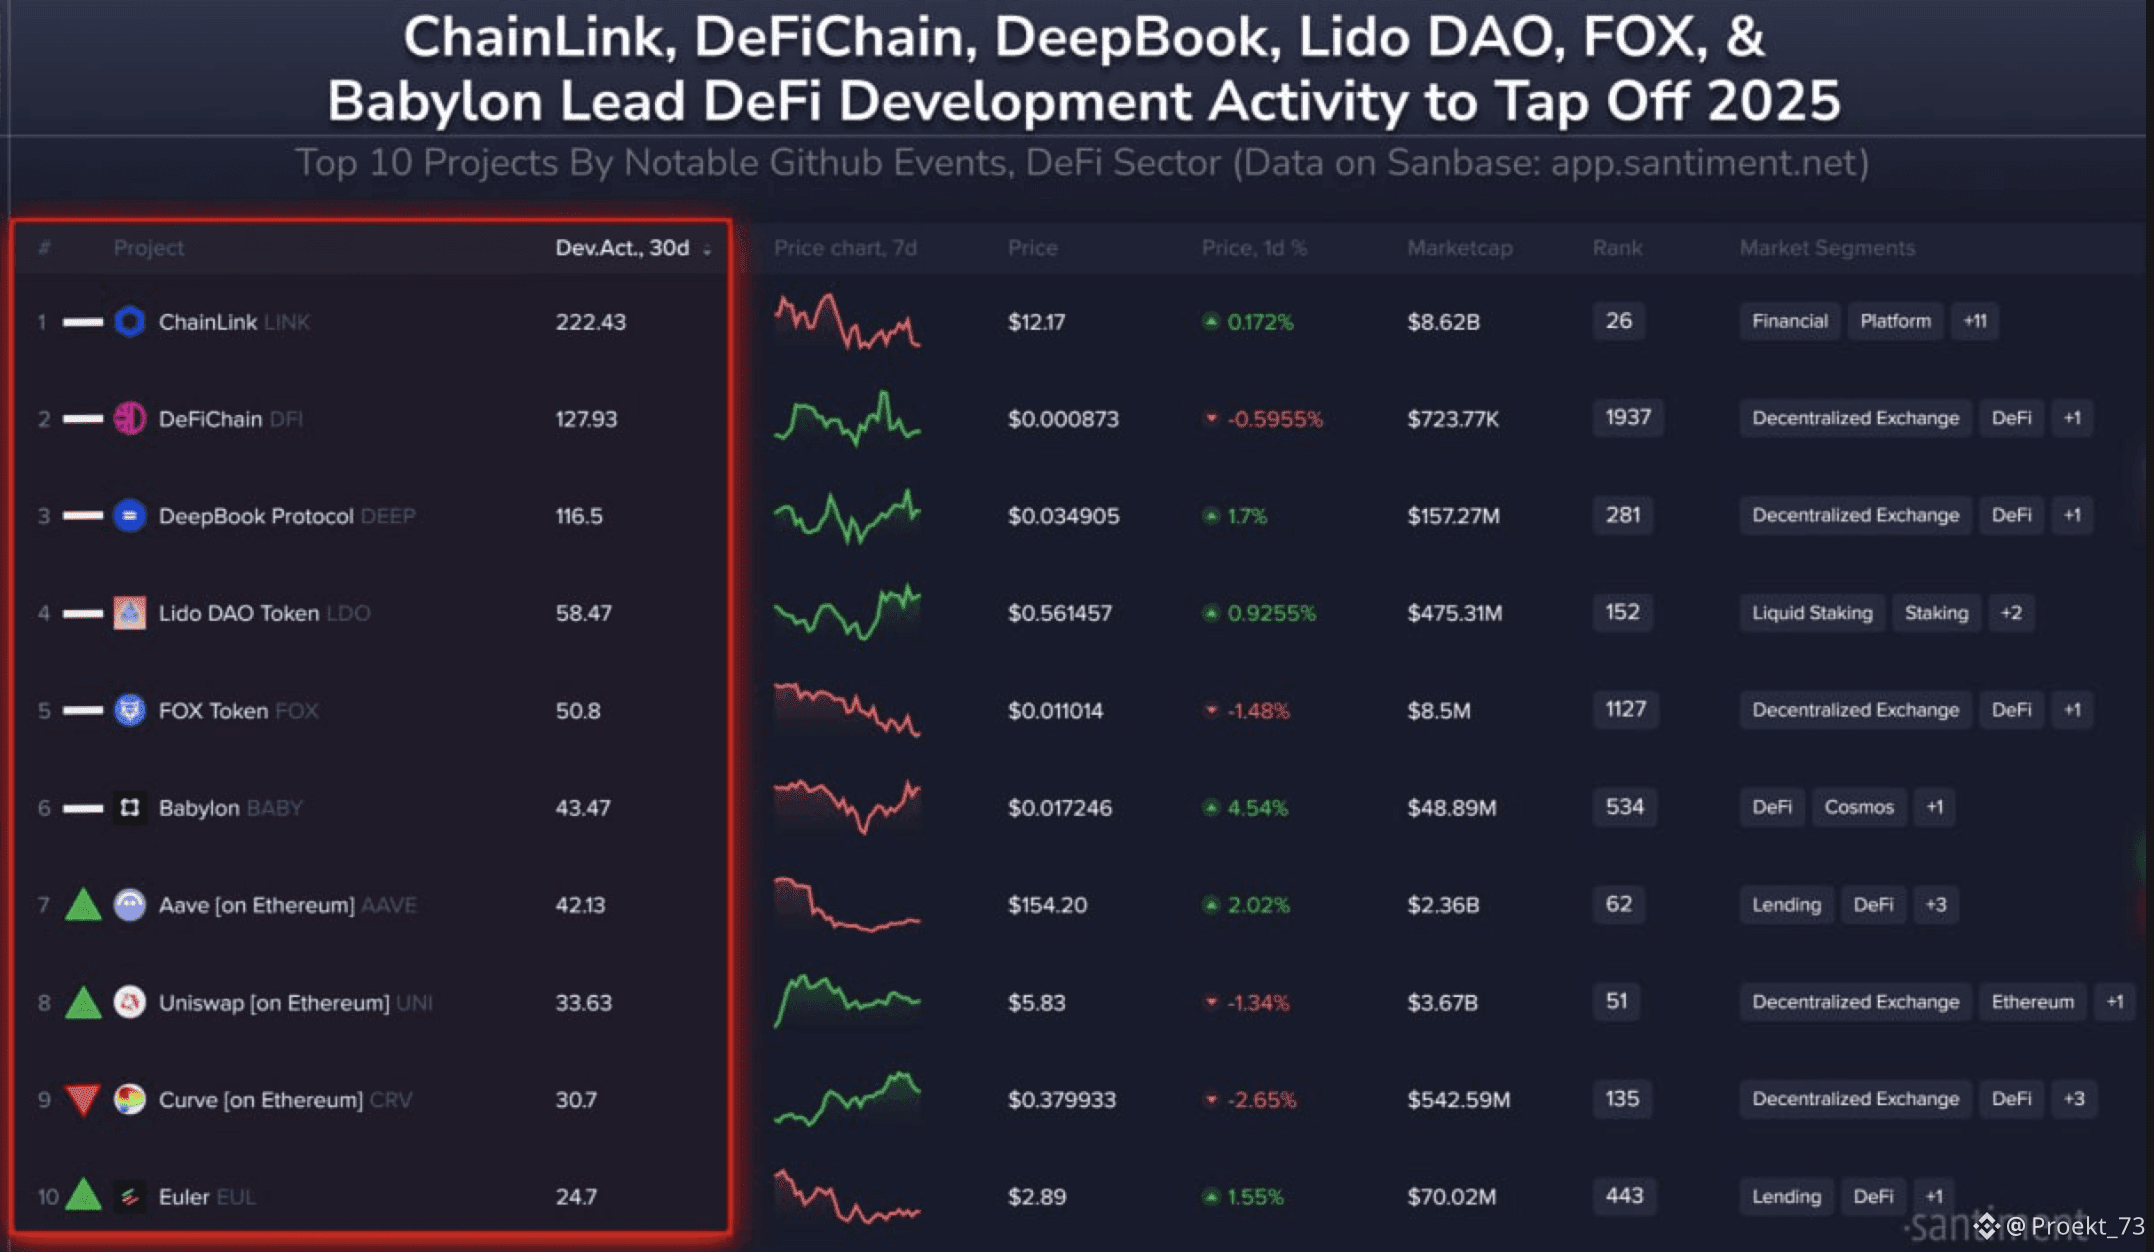Click the FOX Token fox icon
This screenshot has width=2154, height=1252.
130,710
